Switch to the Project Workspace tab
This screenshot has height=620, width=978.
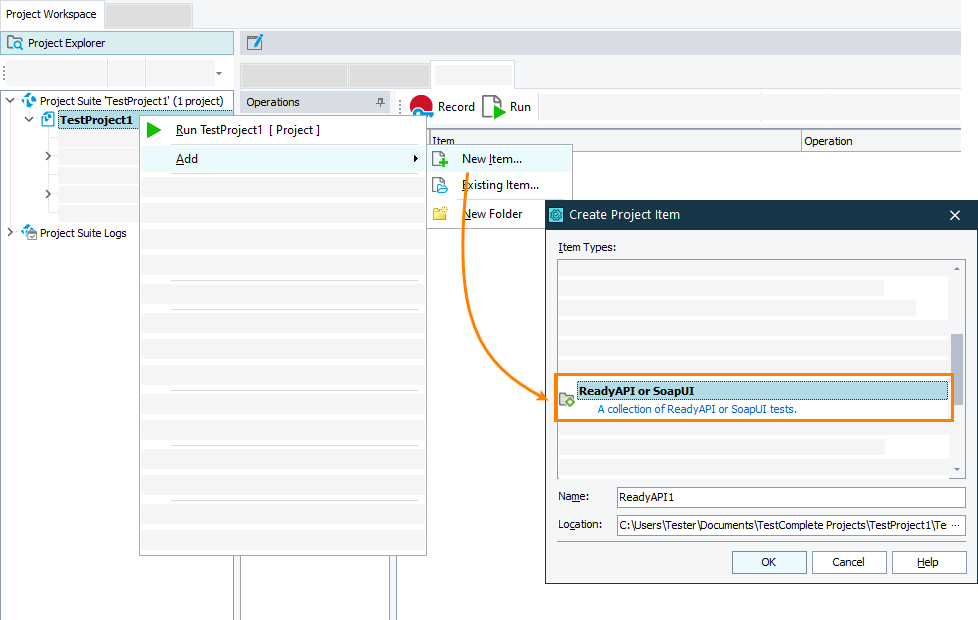pos(51,14)
